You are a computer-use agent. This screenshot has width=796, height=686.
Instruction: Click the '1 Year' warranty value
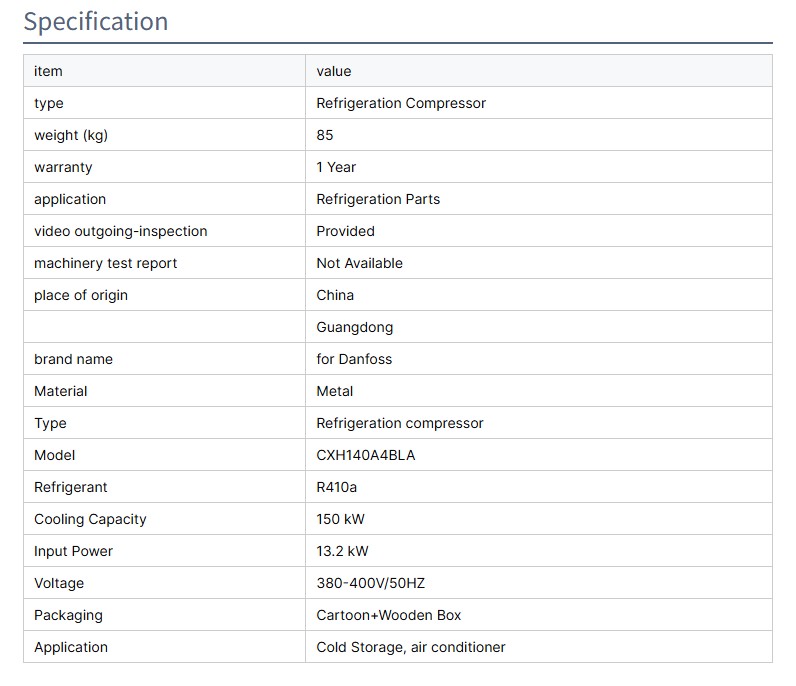336,167
